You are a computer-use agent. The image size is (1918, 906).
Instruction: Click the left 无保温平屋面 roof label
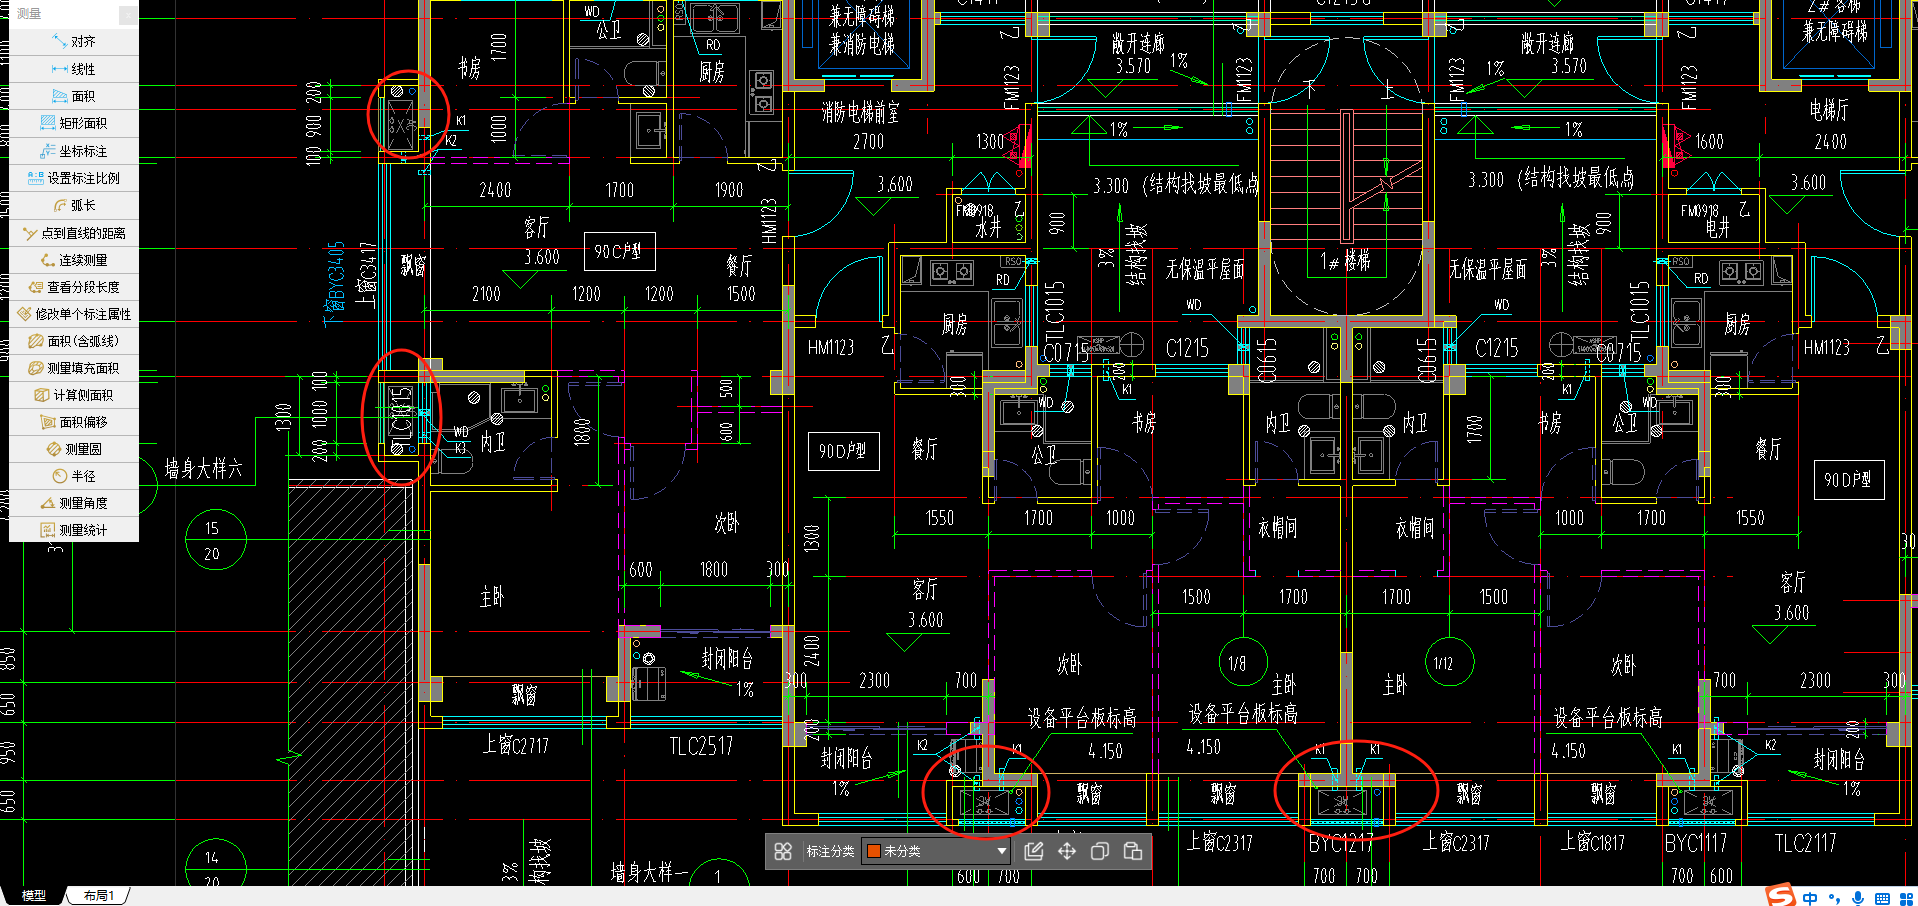point(1206,269)
